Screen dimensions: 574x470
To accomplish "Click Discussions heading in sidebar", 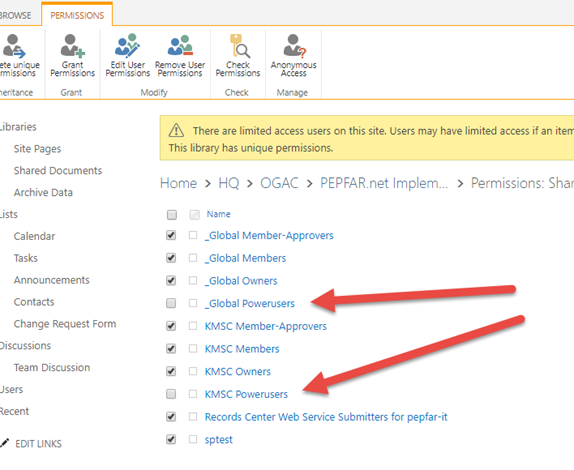I will 25,346.
